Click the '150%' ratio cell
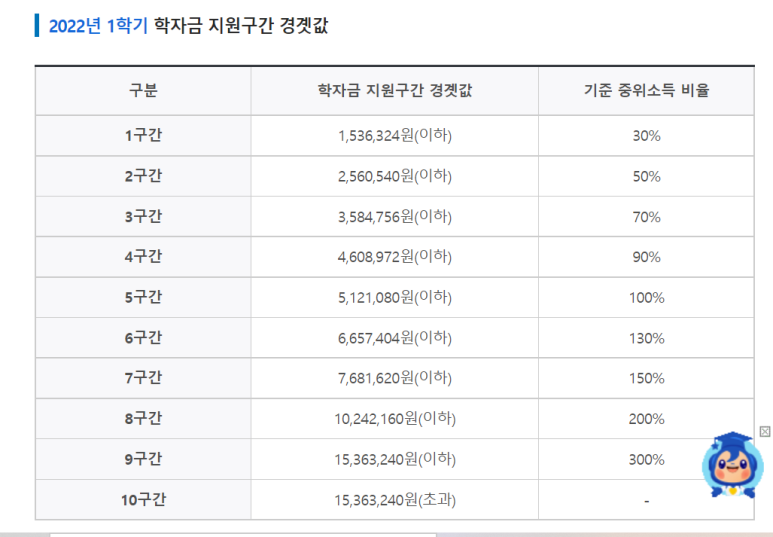This screenshot has width=773, height=537. coord(646,379)
